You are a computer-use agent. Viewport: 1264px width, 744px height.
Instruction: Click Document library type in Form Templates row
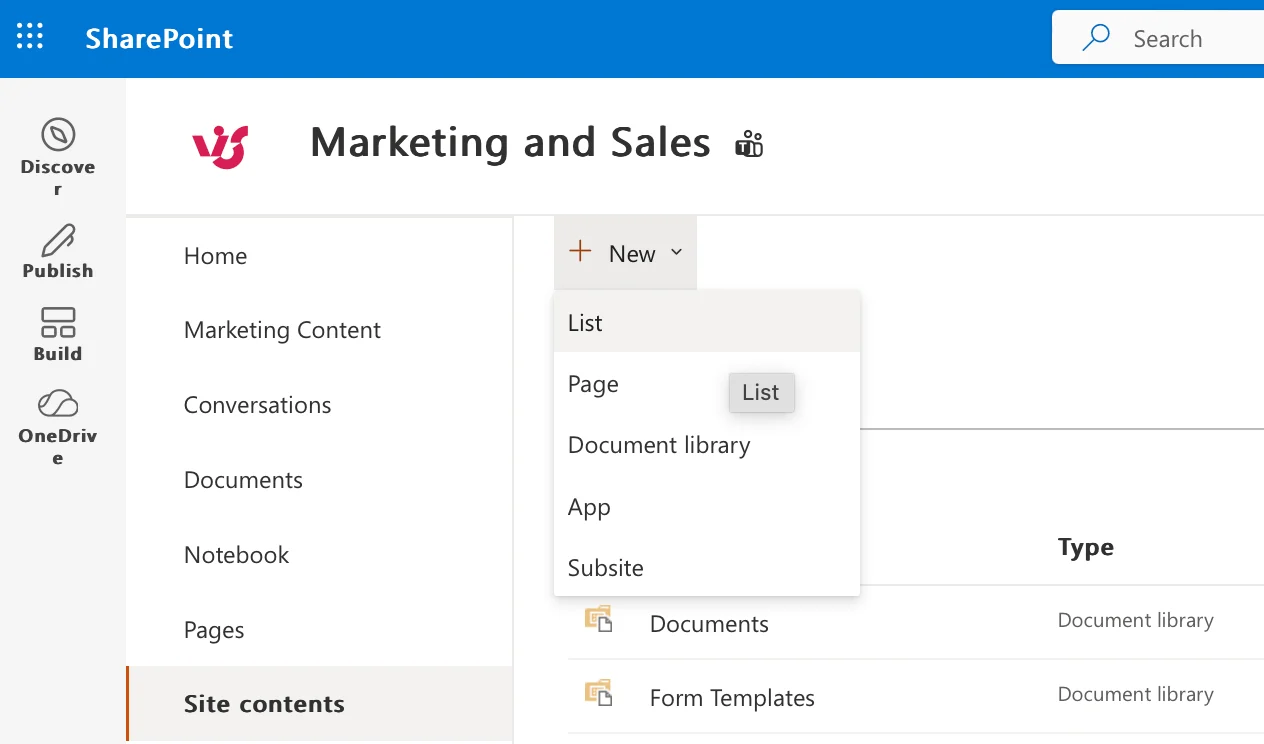[1136, 694]
